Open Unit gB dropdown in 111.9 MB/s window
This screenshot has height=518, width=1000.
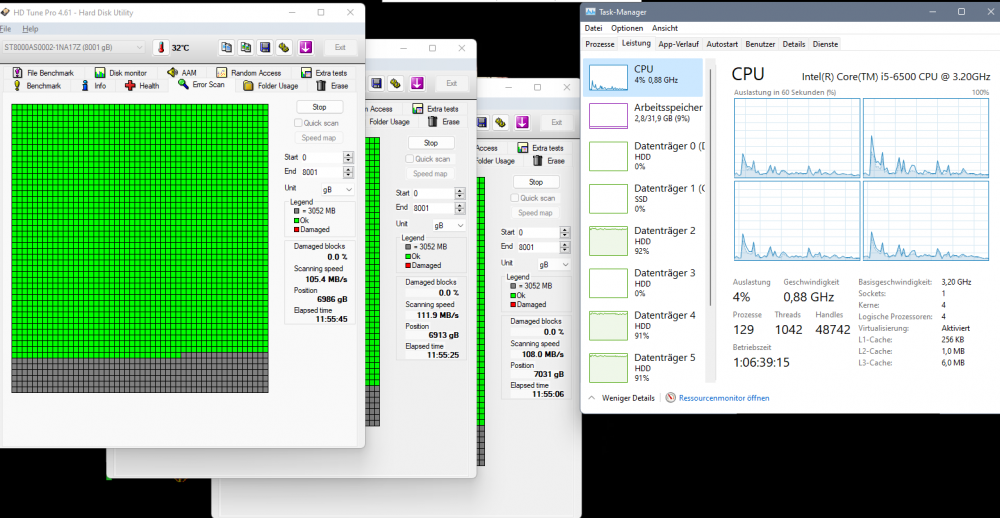(x=449, y=225)
